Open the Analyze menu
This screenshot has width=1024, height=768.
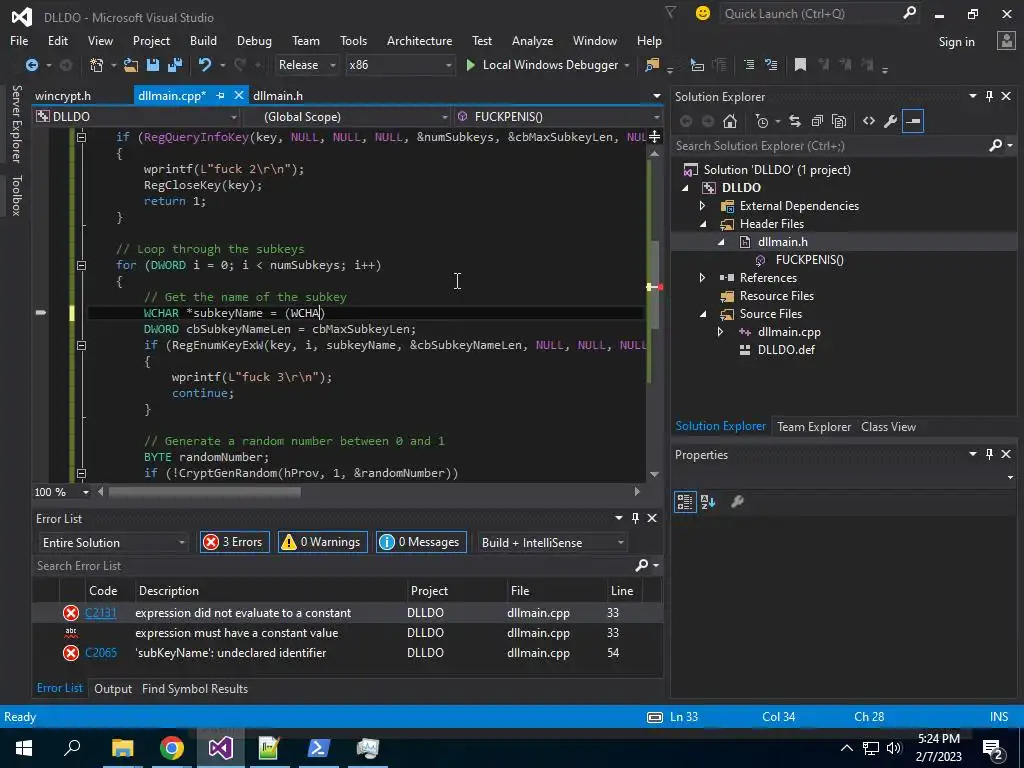pos(532,40)
